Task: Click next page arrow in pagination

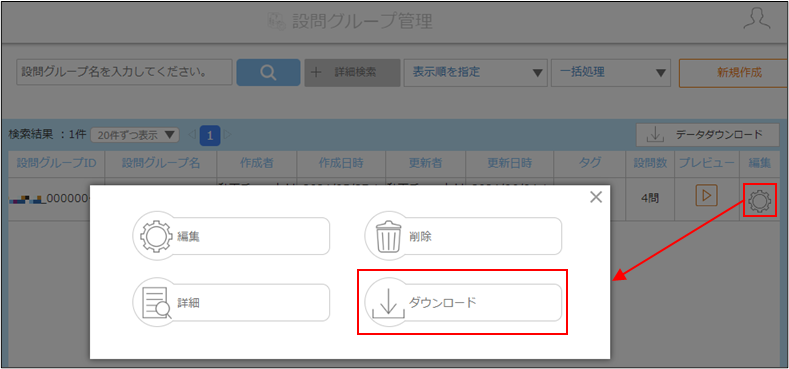Action: (227, 135)
